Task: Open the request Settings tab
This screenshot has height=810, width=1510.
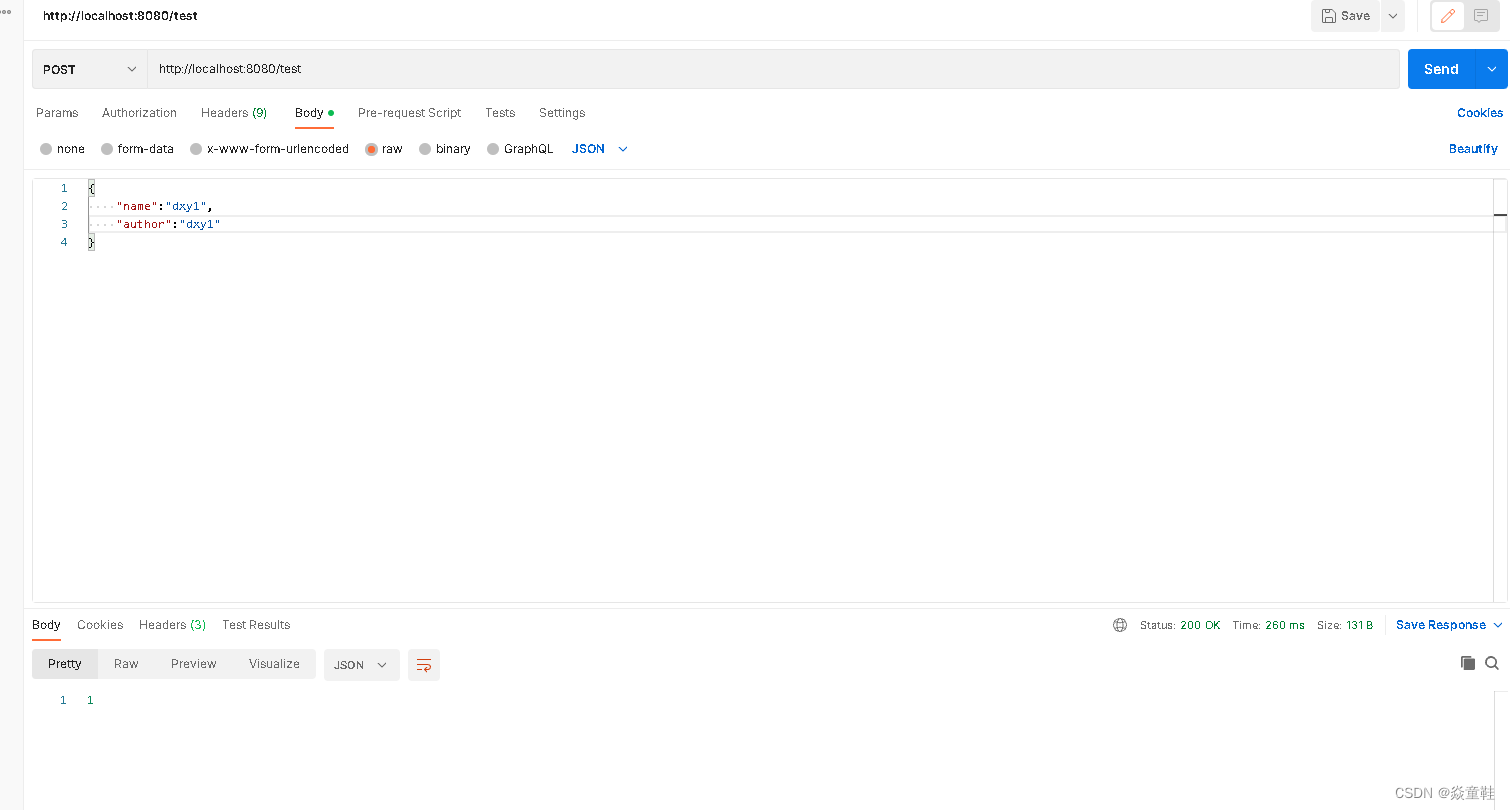Action: coord(562,113)
